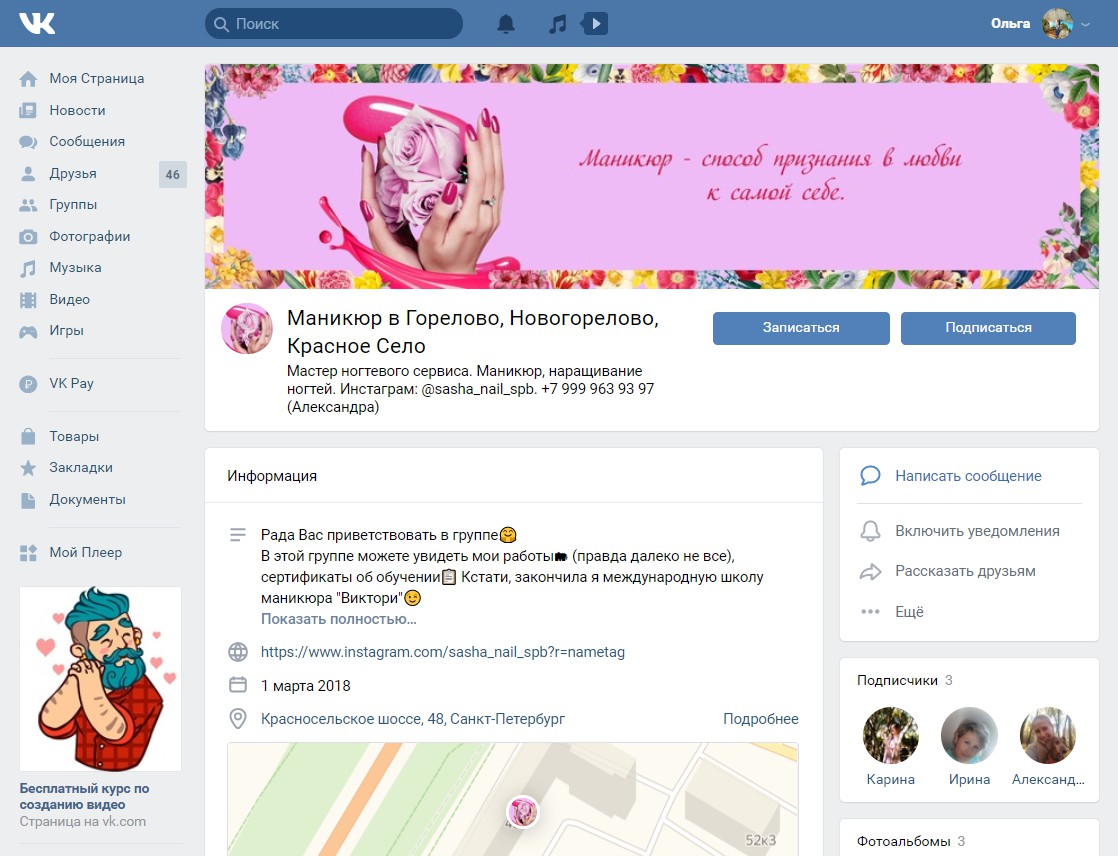Screen dimensions: 1118x856
Task: Open the profile dropdown arrow next to Ольга
Action: click(1085, 24)
